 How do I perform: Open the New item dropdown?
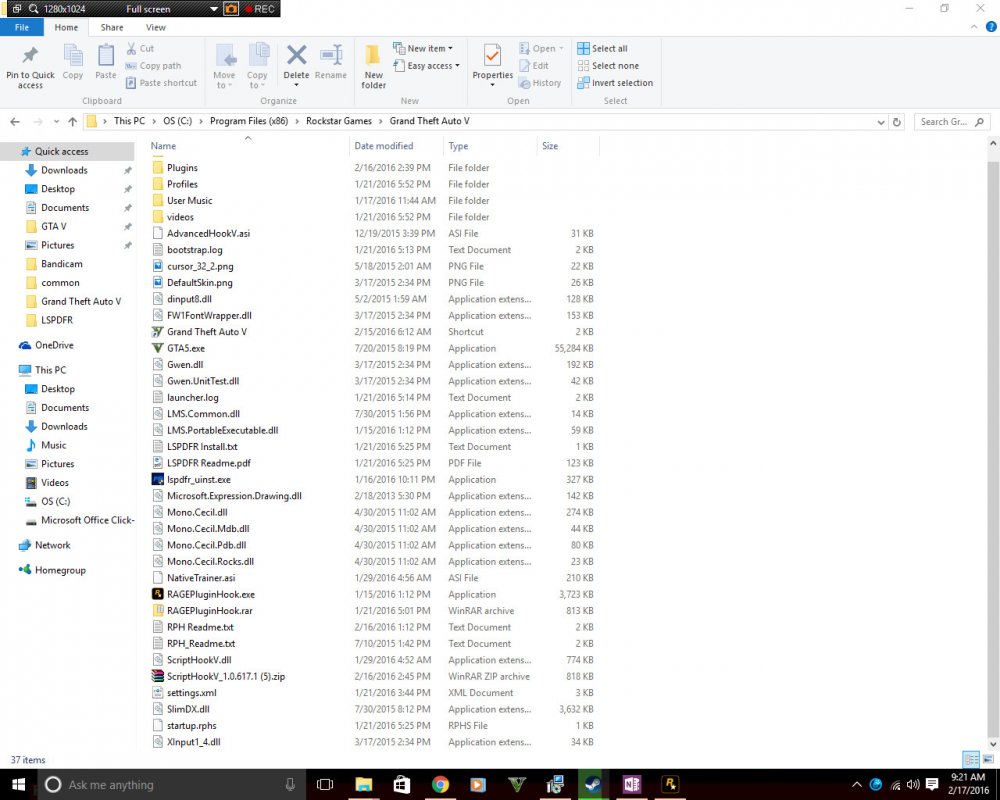(423, 48)
